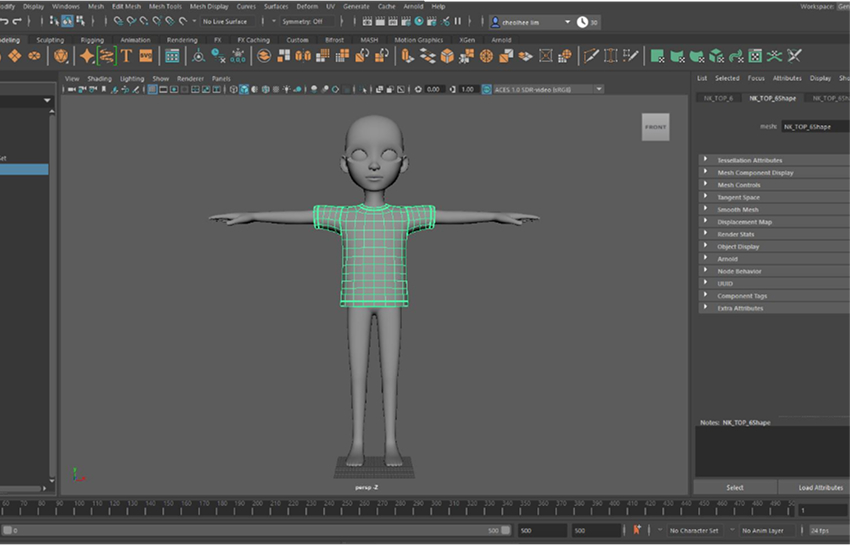Open the Mesh Tools menu
Image resolution: width=850 pixels, height=545 pixels.
(x=166, y=6)
